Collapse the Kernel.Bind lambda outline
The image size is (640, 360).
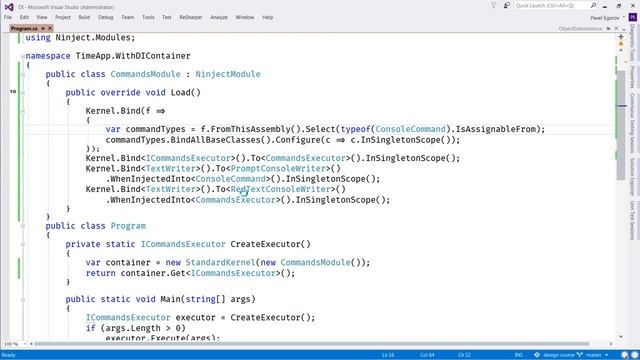click(23, 111)
